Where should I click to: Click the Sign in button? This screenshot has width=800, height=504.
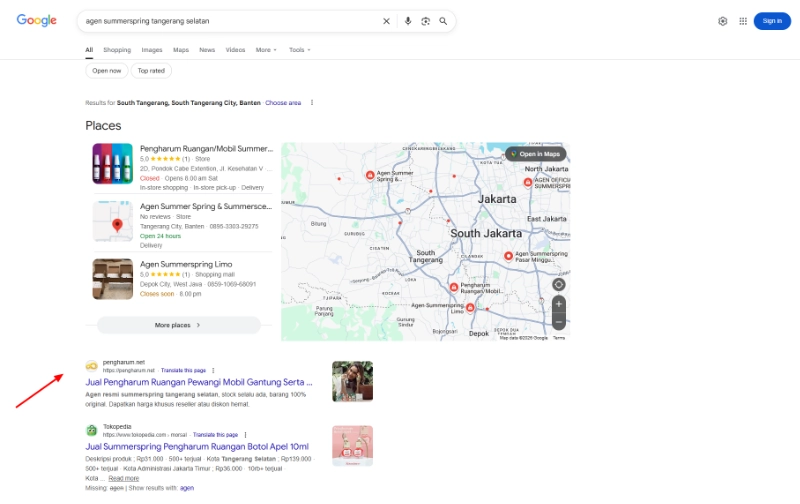pos(772,21)
